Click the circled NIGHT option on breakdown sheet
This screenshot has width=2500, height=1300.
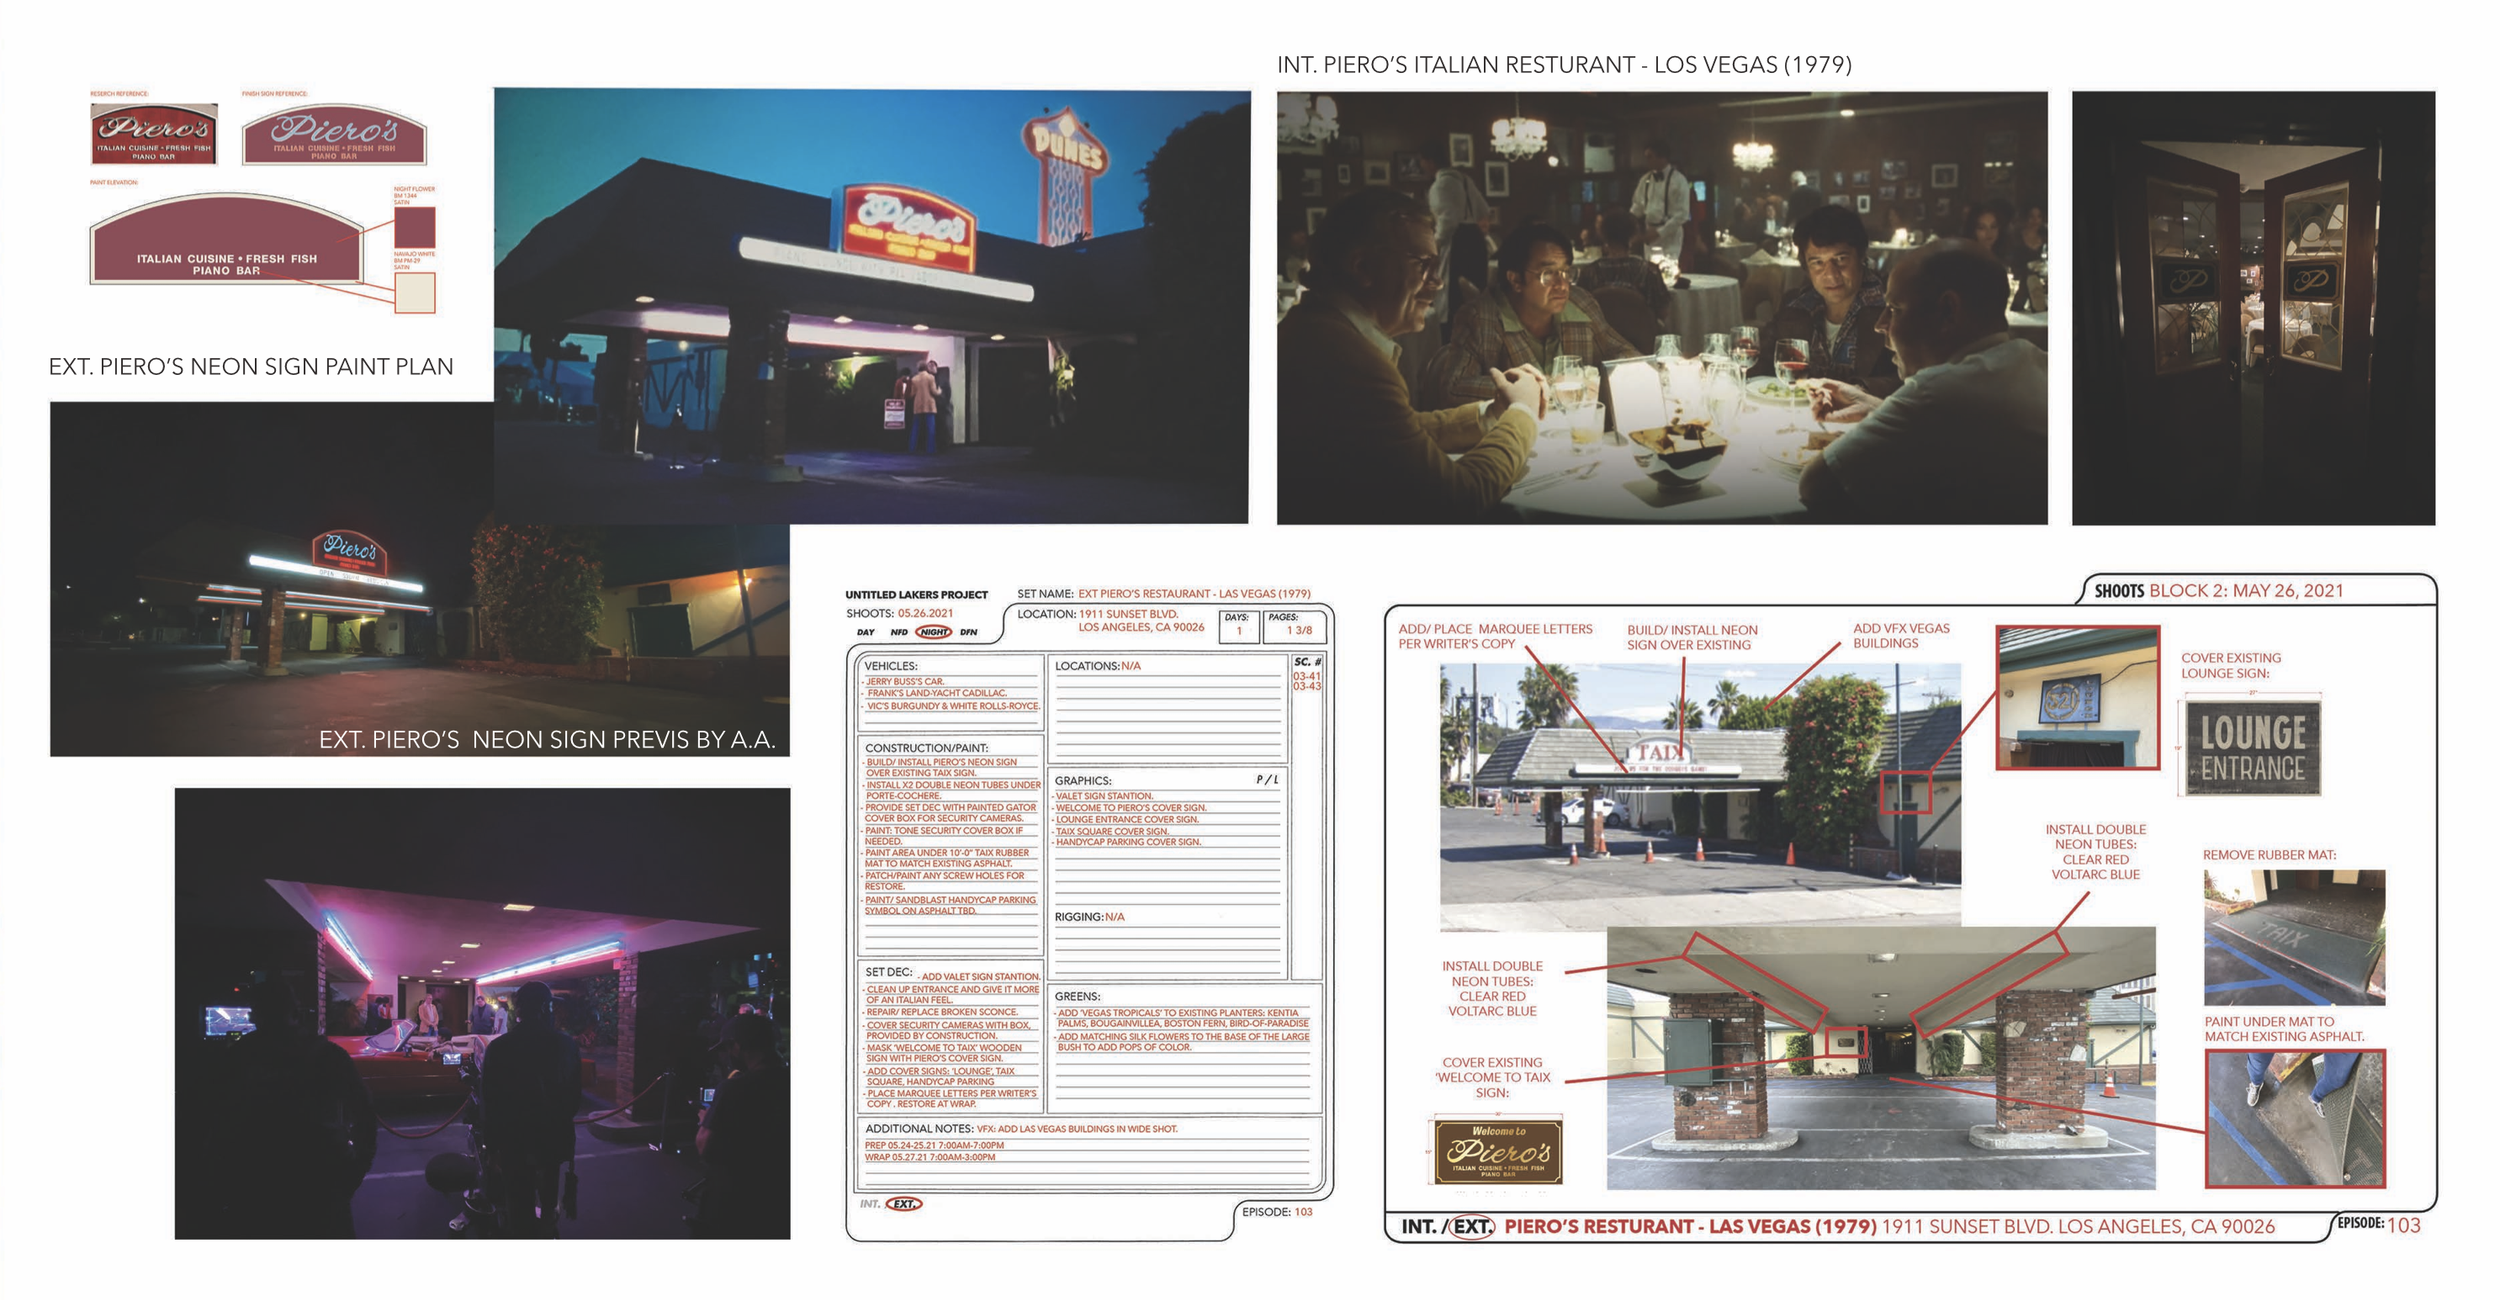pos(934,632)
